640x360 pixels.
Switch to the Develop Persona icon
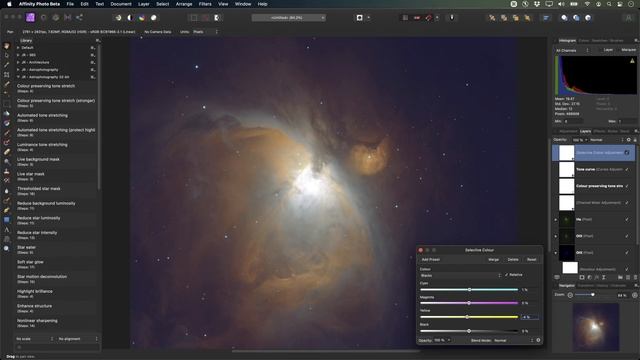(x=56, y=18)
